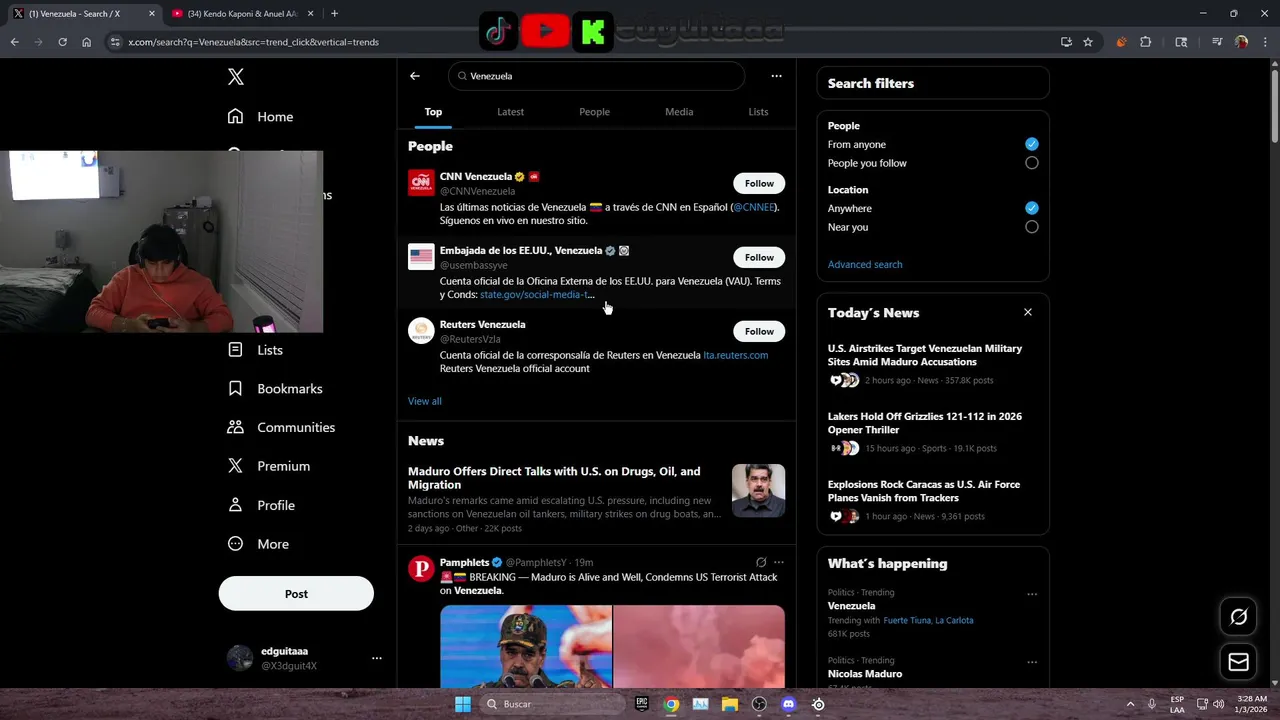Click the browser address bar

590,42
